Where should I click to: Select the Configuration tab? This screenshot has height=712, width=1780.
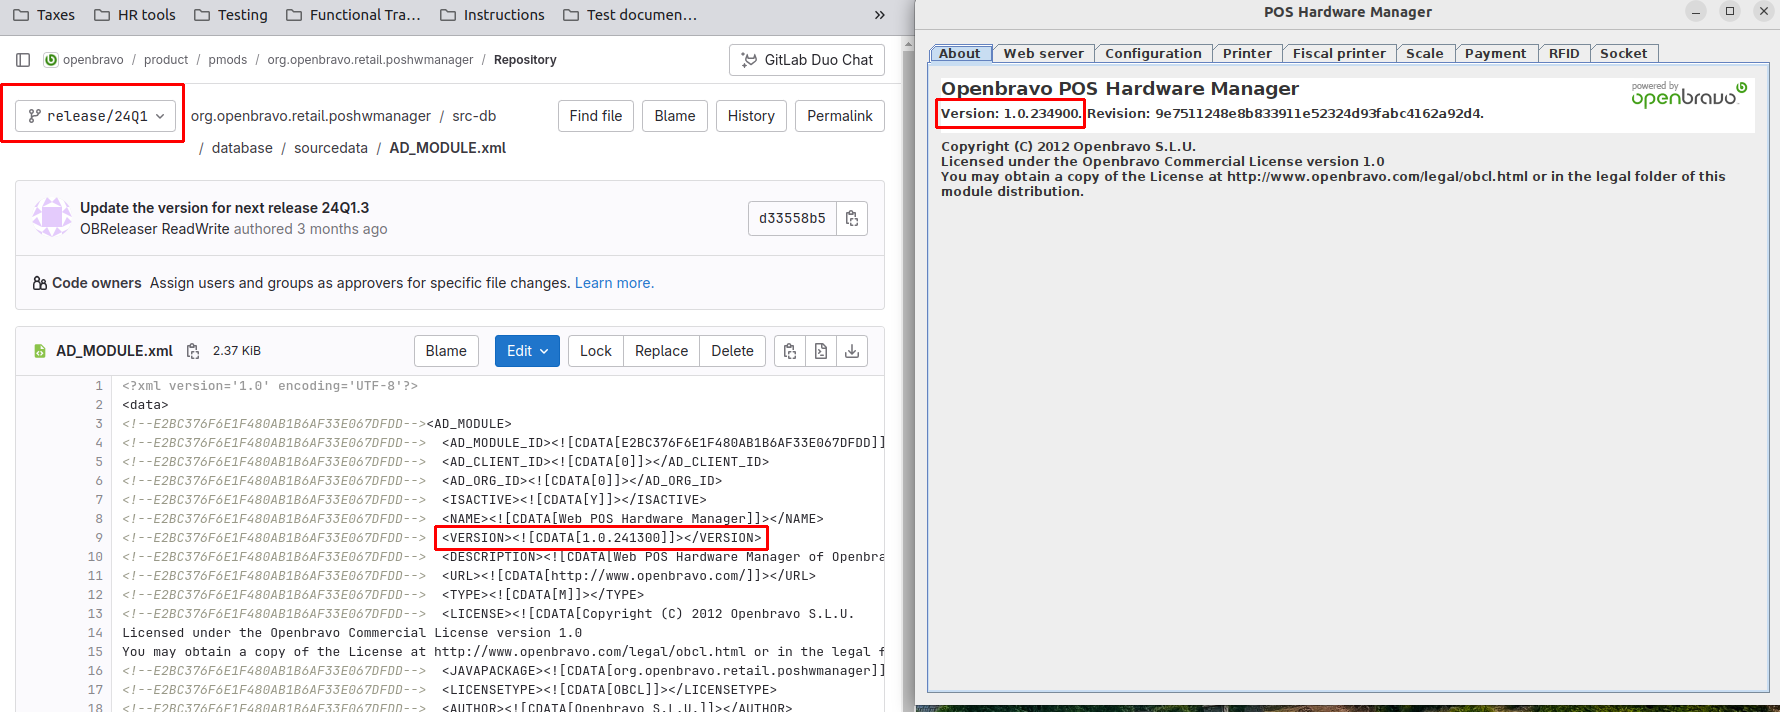pyautogui.click(x=1152, y=54)
